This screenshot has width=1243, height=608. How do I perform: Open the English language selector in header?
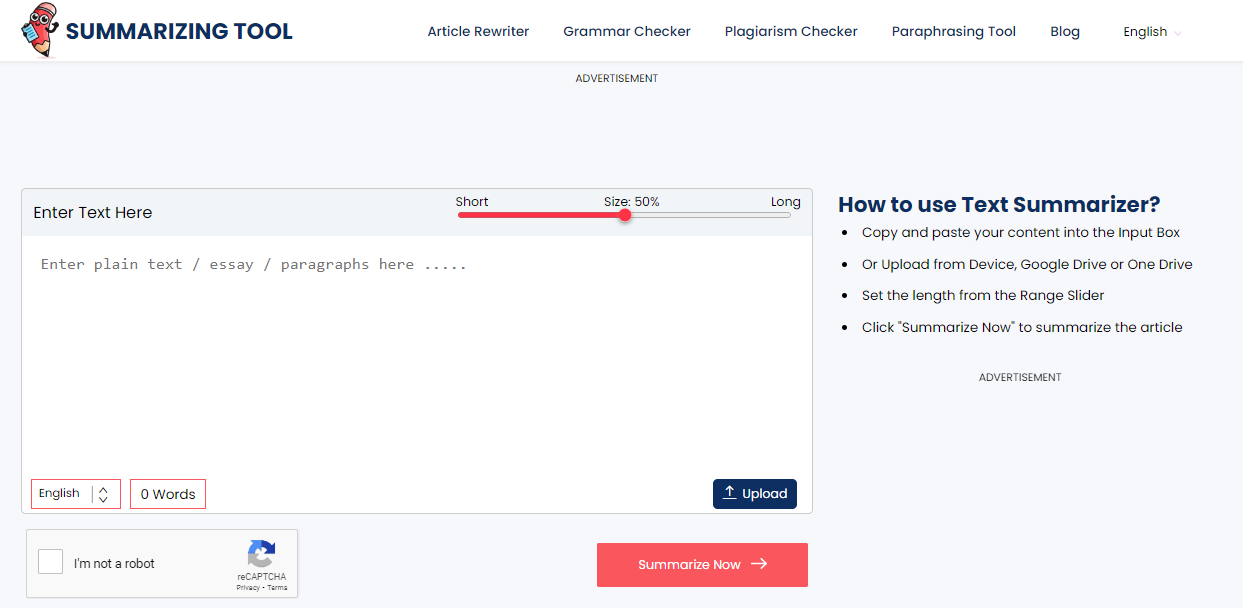coord(1151,32)
